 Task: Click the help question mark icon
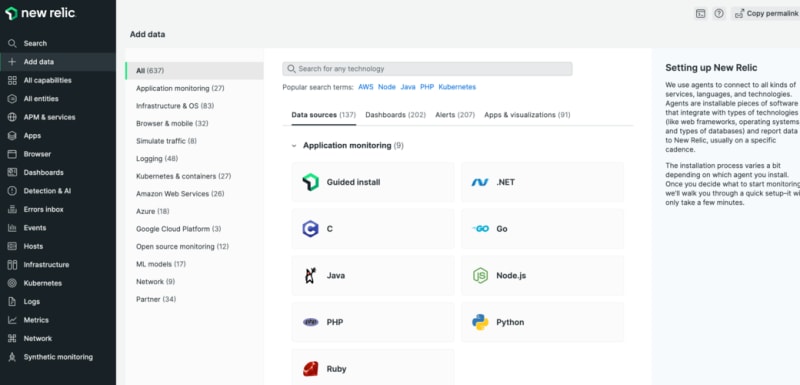pyautogui.click(x=719, y=14)
